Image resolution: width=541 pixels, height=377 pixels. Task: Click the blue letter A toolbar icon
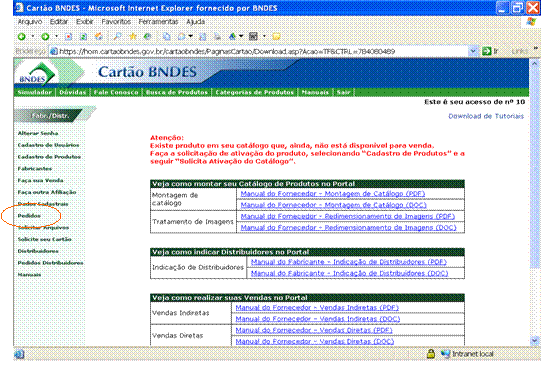[233, 36]
